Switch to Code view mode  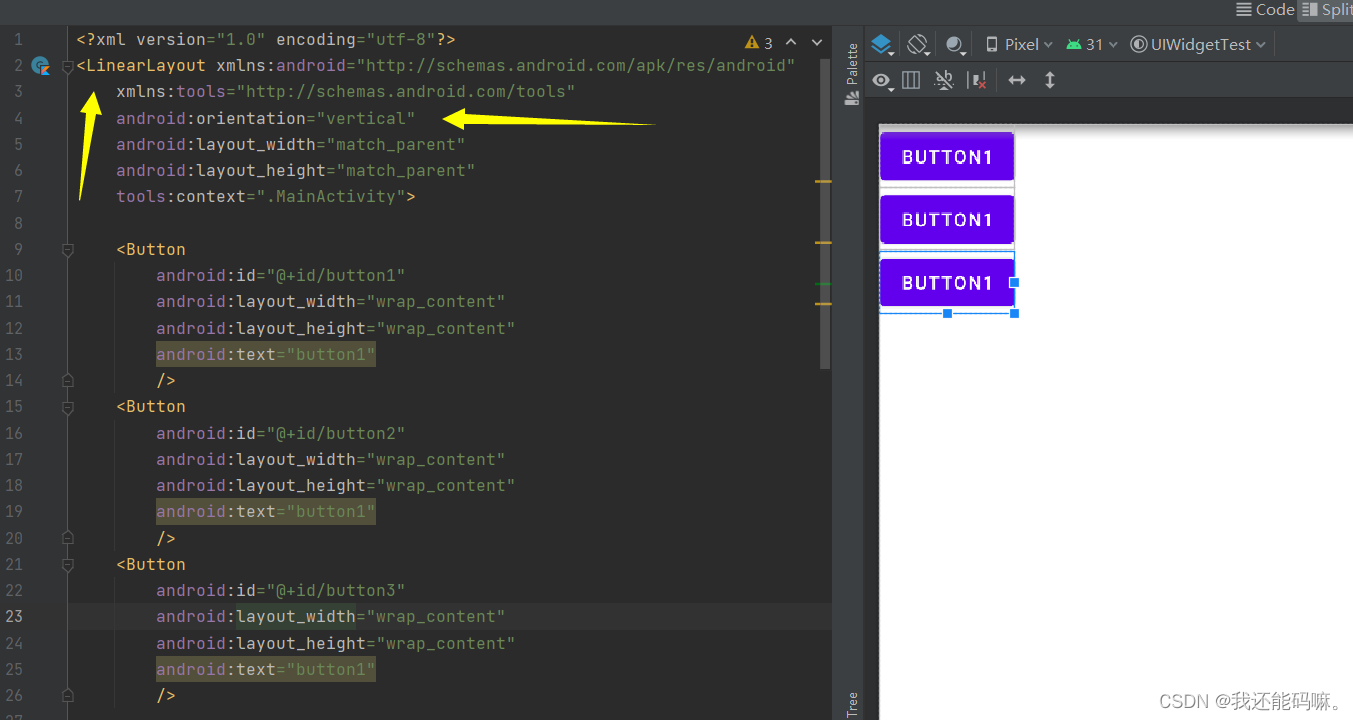(1265, 10)
